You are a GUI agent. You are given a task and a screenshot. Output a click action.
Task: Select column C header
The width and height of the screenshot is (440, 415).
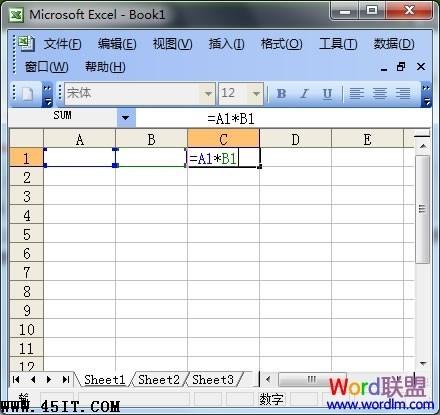[x=224, y=139]
